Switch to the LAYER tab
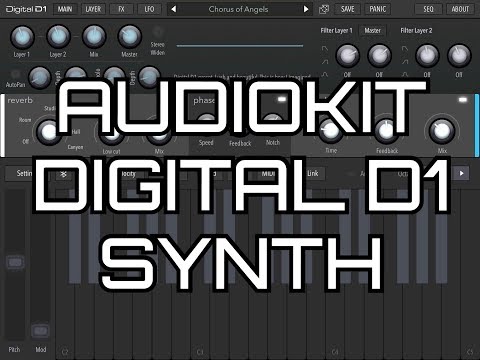This screenshot has width=480, height=360. pyautogui.click(x=93, y=9)
